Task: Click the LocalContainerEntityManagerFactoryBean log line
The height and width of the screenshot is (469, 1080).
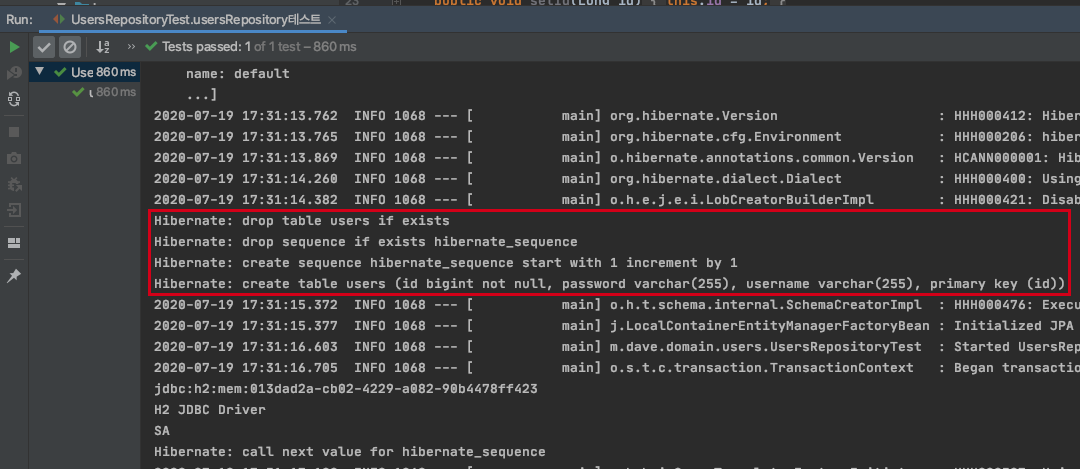Action: coord(616,326)
